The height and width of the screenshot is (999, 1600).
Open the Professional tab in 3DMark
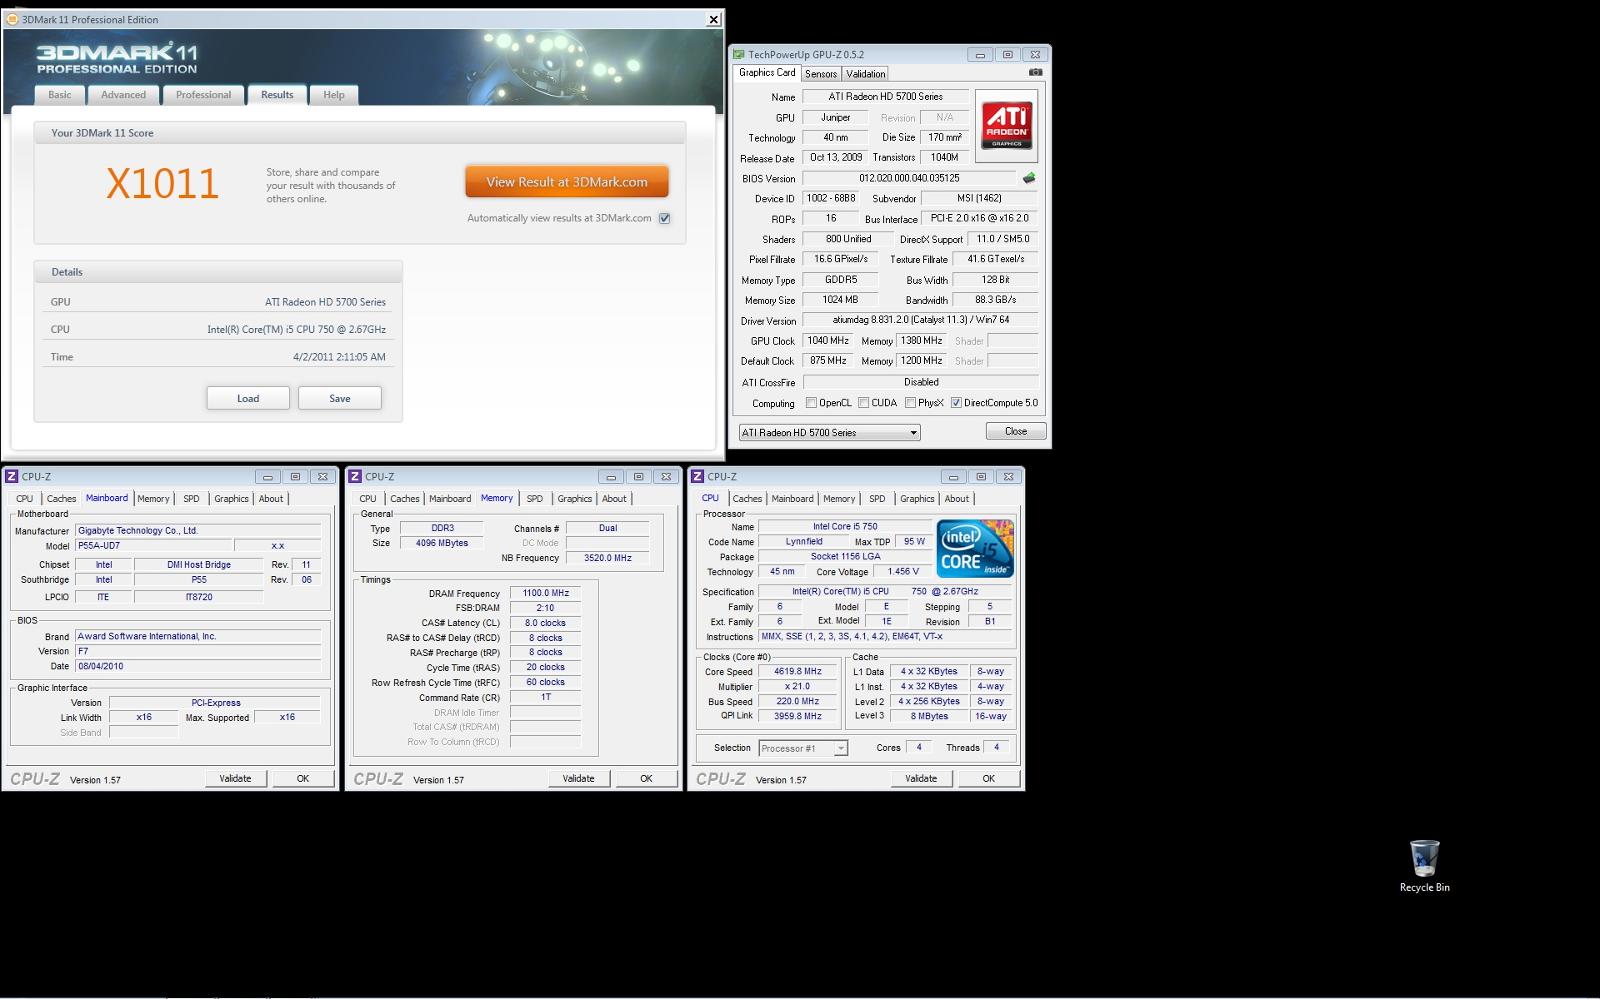tap(203, 95)
